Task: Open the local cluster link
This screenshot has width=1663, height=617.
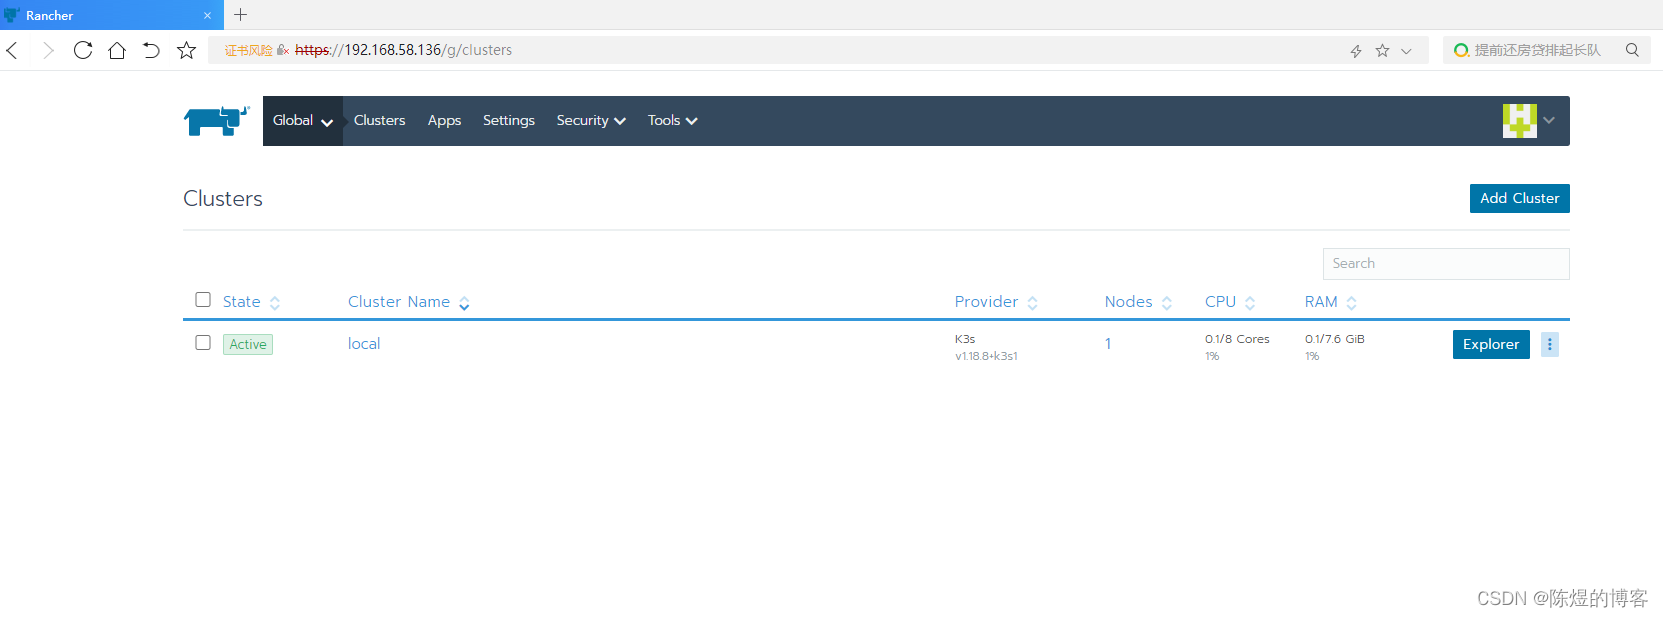Action: [x=364, y=344]
